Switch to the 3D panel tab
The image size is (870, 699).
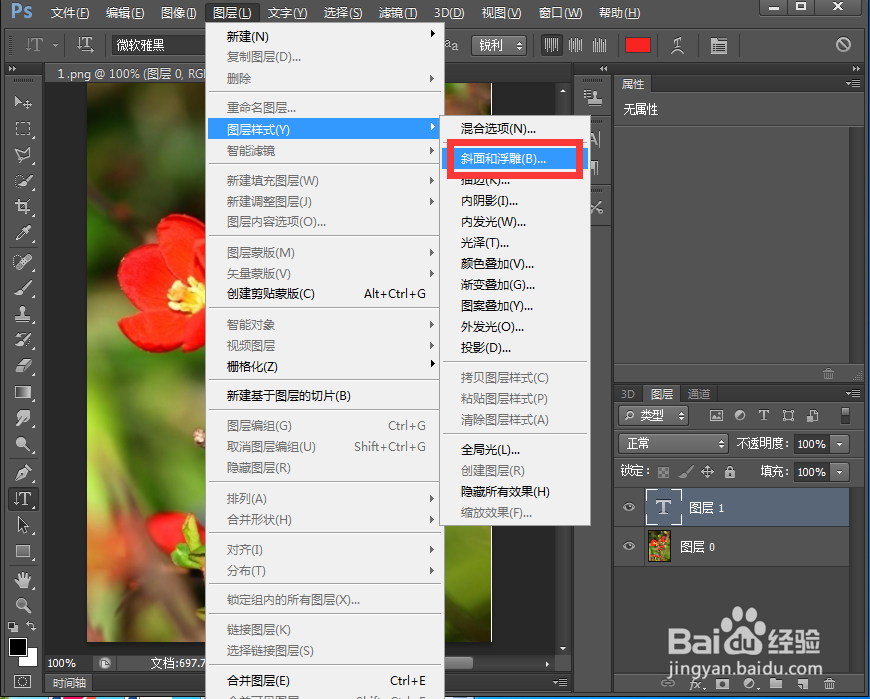coord(628,394)
